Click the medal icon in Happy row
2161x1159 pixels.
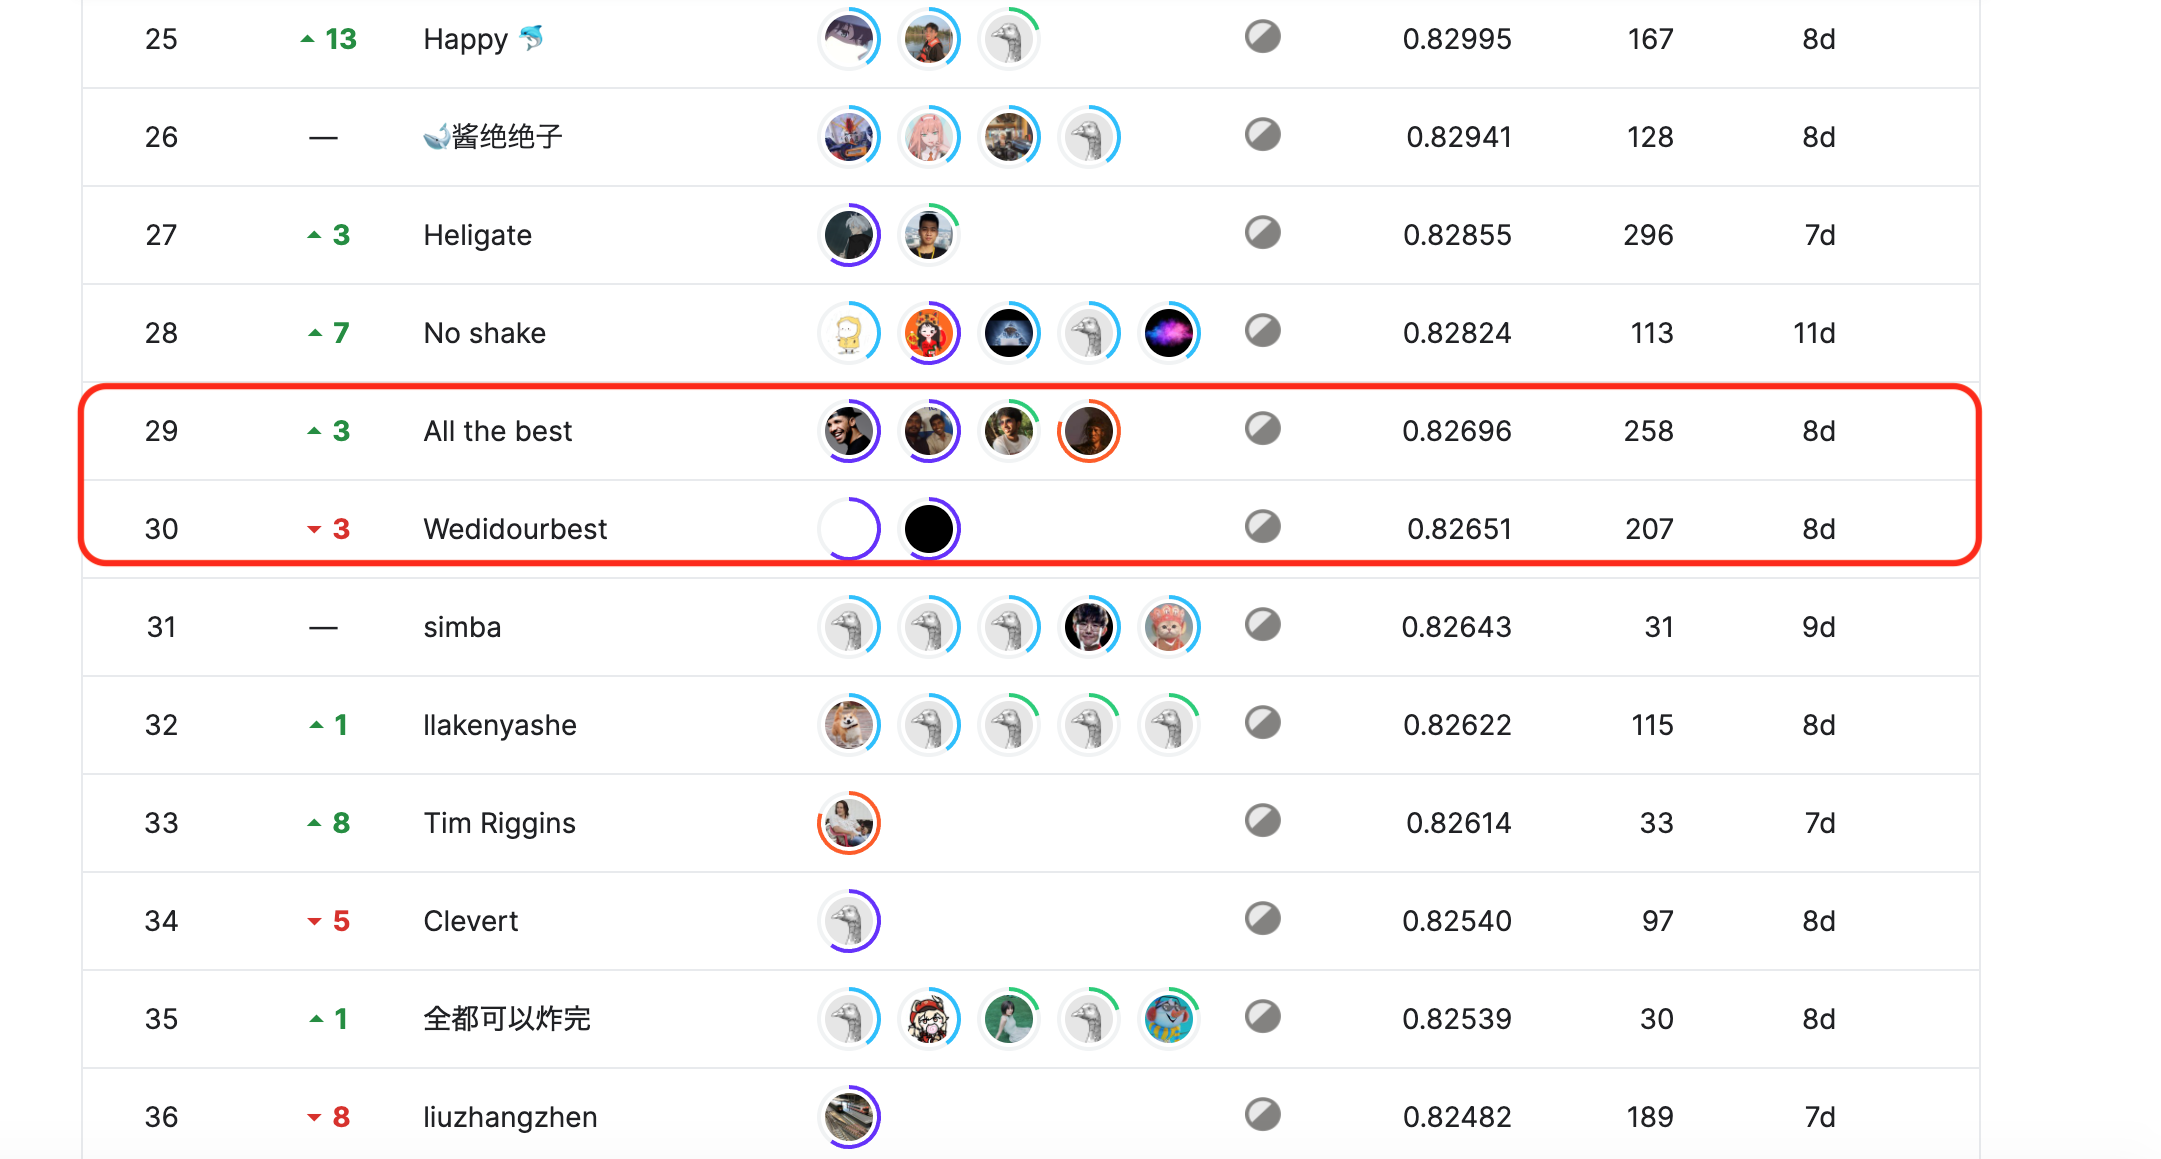(x=1262, y=37)
